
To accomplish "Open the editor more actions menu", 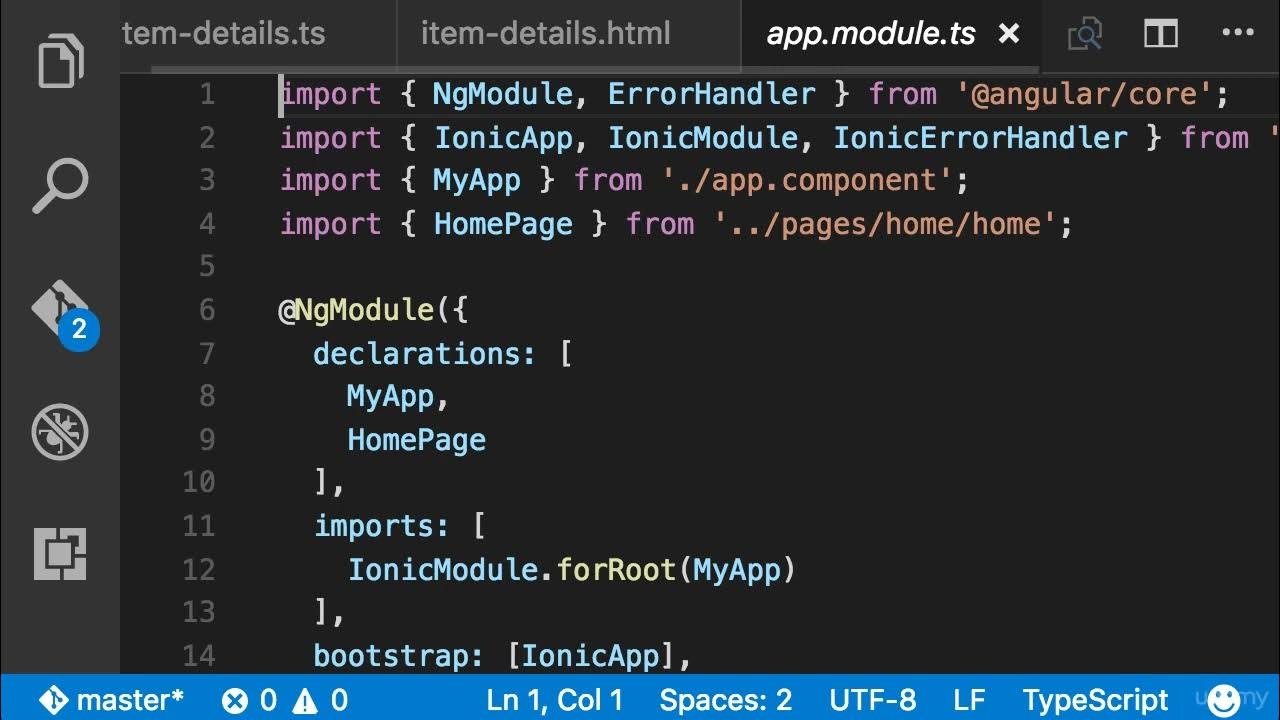I will (1238, 34).
